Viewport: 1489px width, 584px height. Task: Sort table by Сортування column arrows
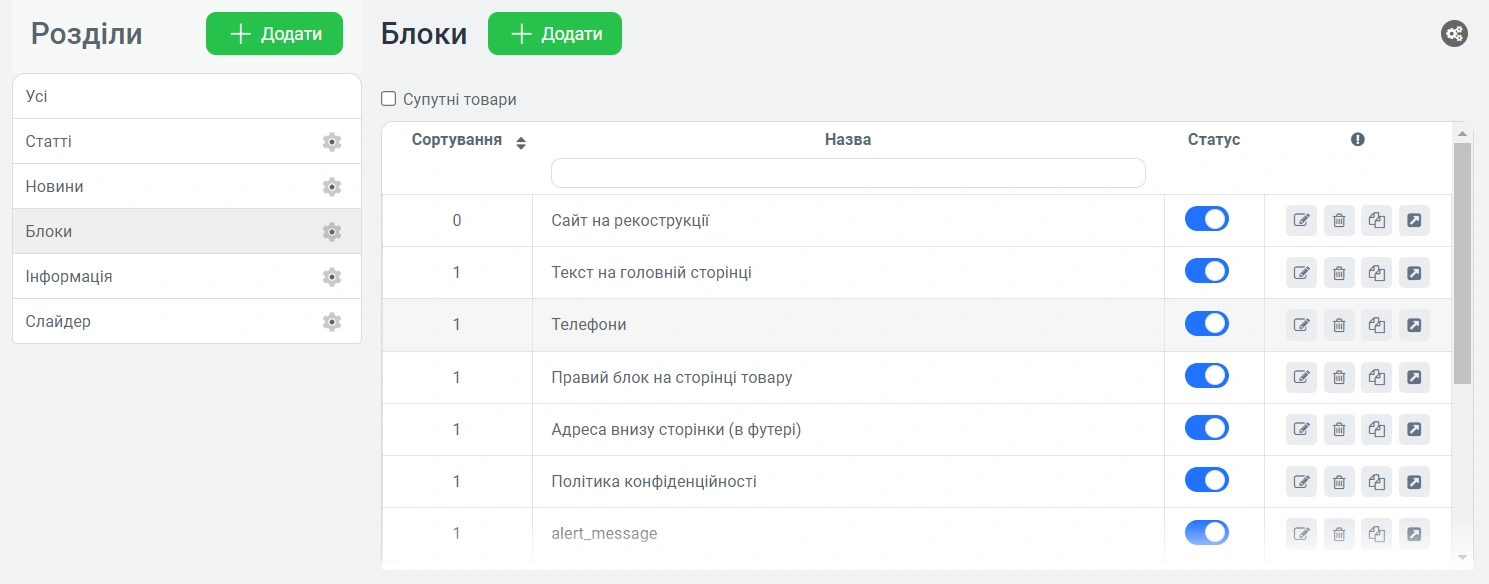tap(520, 143)
